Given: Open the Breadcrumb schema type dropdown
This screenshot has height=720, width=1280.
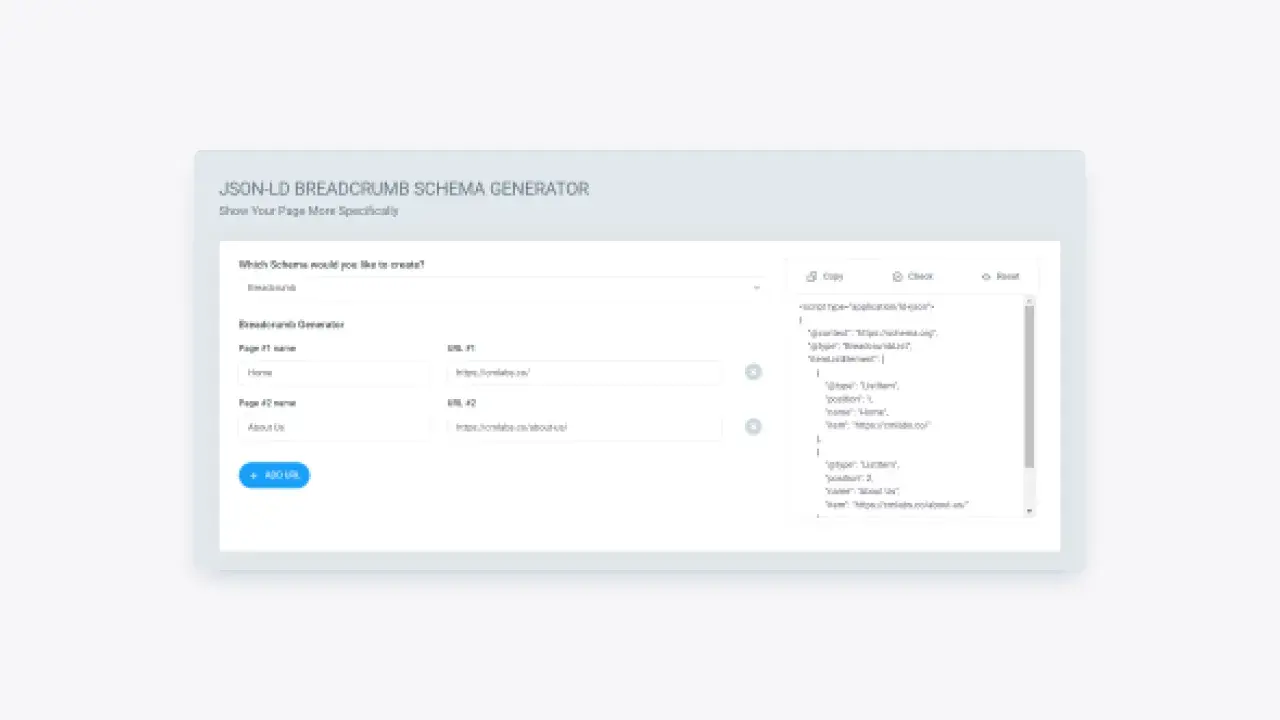Looking at the screenshot, I should point(500,288).
